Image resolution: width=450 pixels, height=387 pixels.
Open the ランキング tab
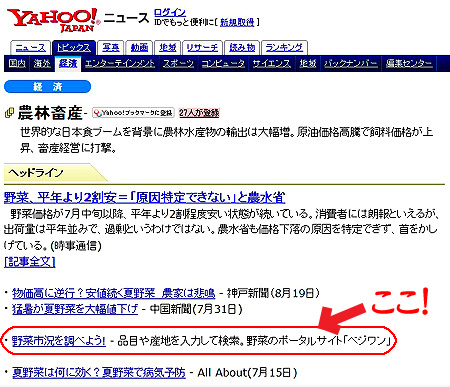click(x=284, y=48)
